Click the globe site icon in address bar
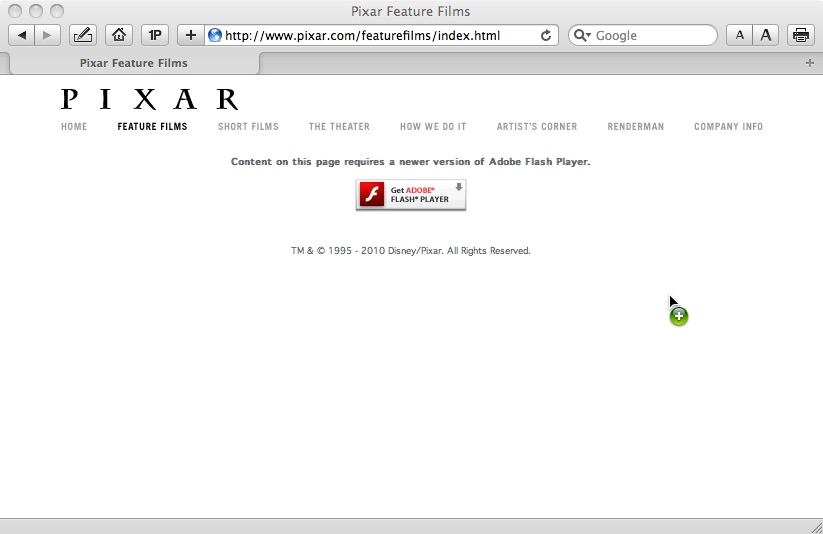823x534 pixels. click(x=215, y=35)
